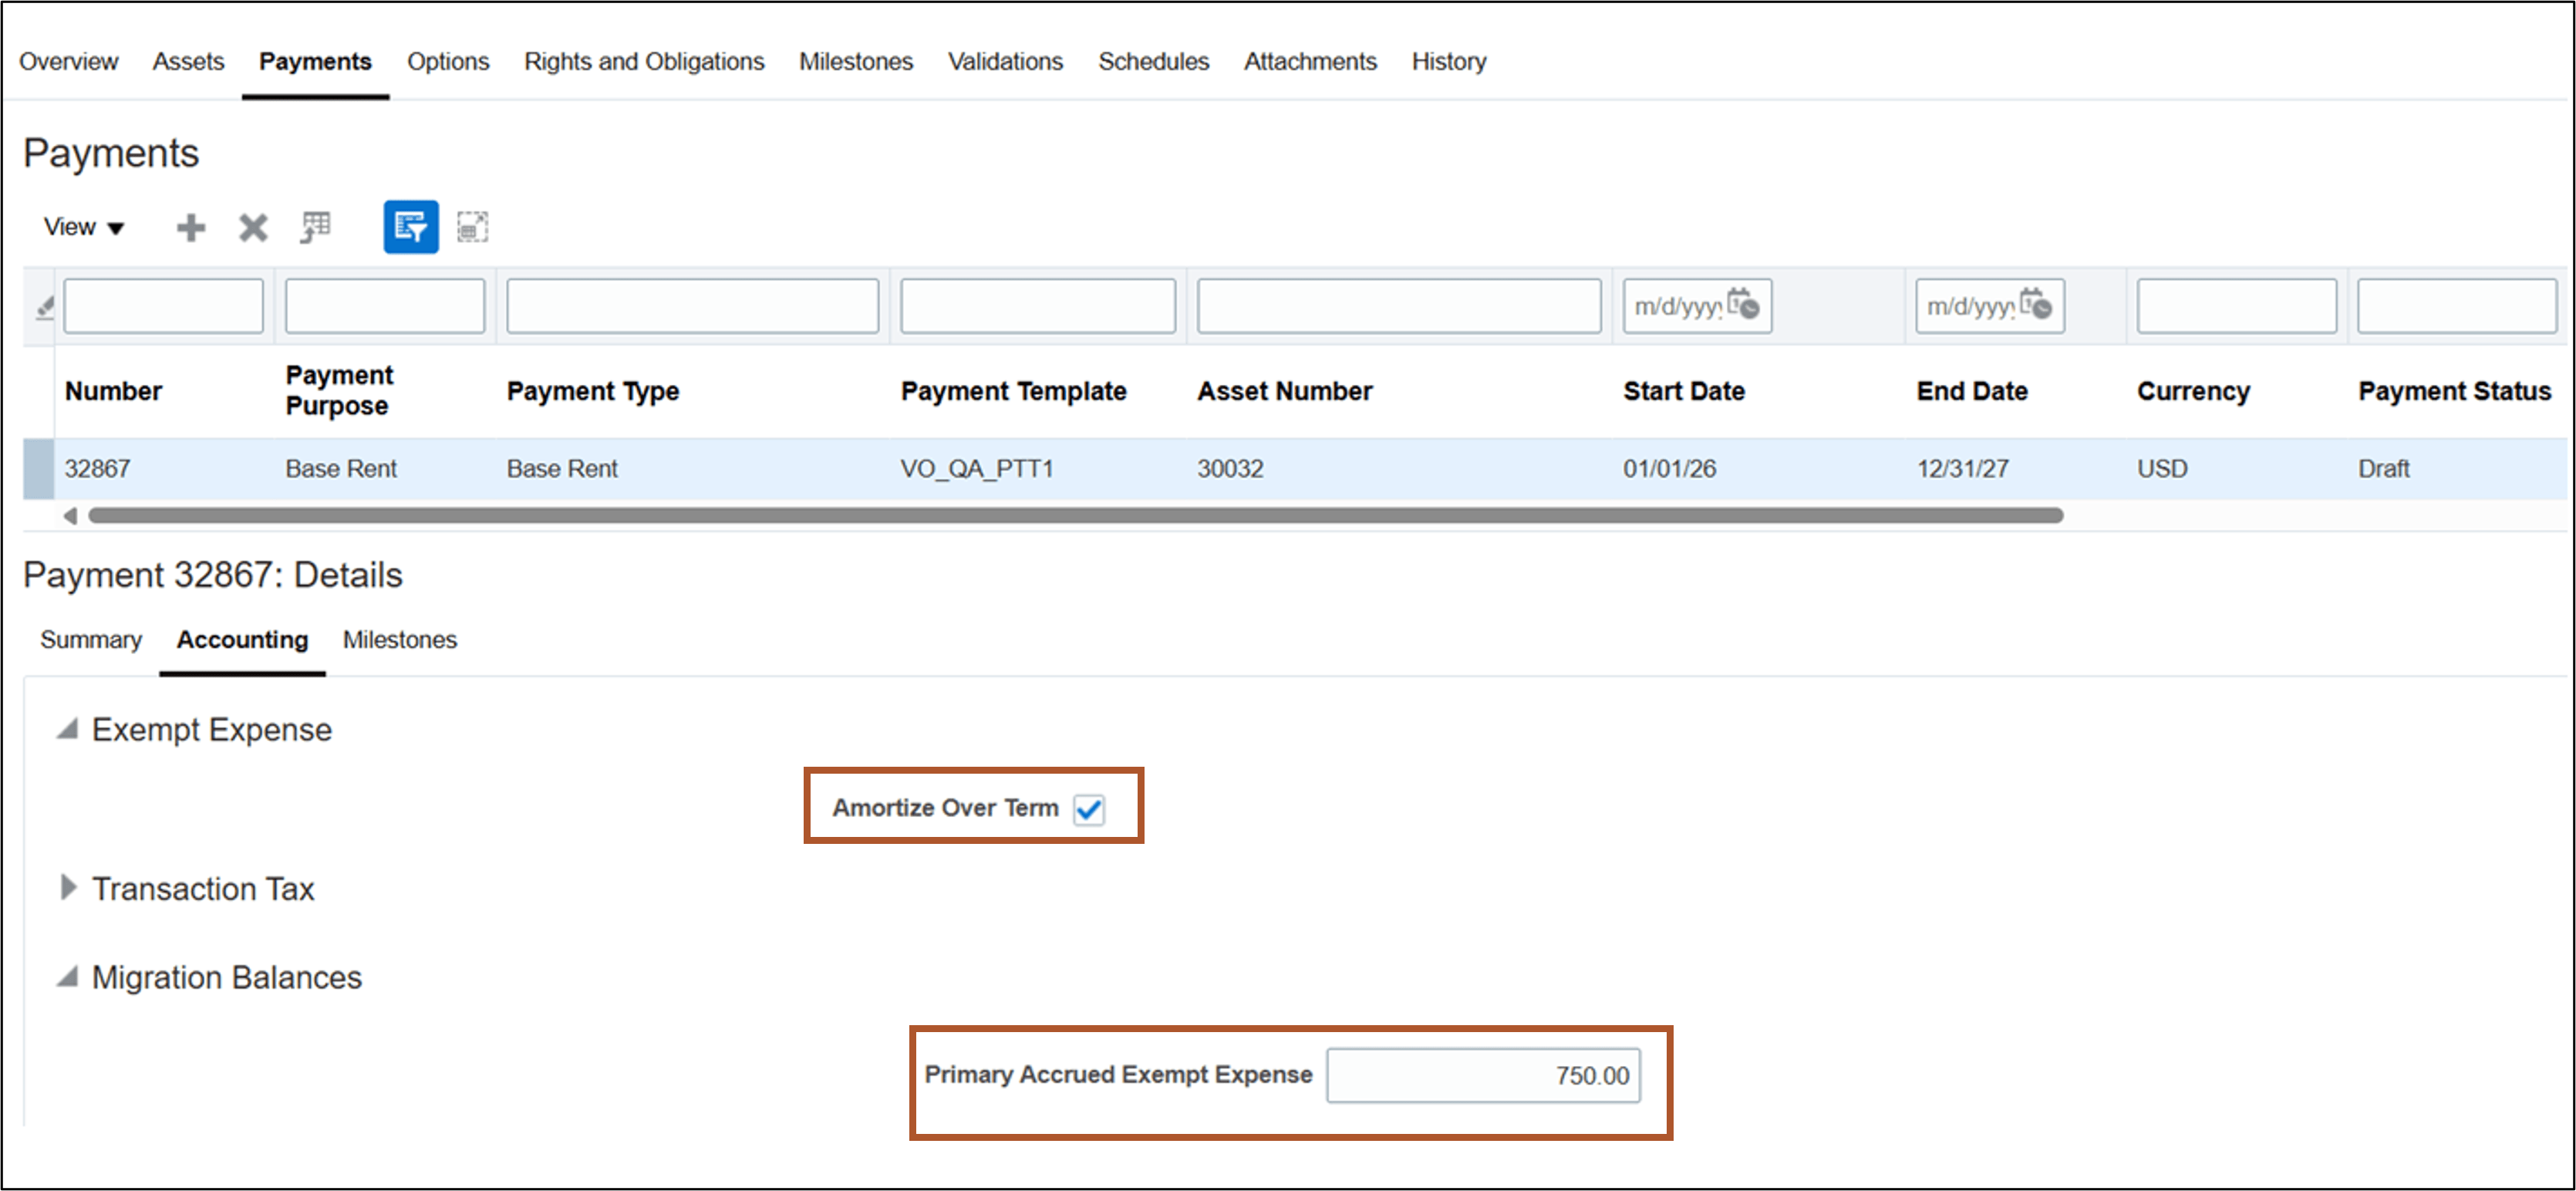
Task: Click the USD currency cell
Action: click(x=2162, y=469)
